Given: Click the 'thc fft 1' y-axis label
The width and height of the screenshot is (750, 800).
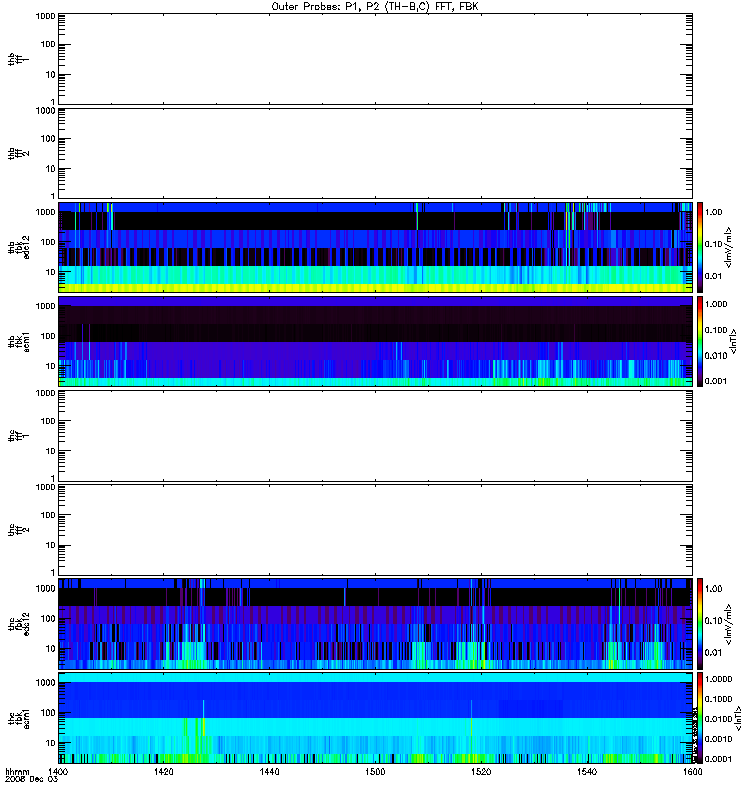Looking at the screenshot, I should pyautogui.click(x=18, y=436).
